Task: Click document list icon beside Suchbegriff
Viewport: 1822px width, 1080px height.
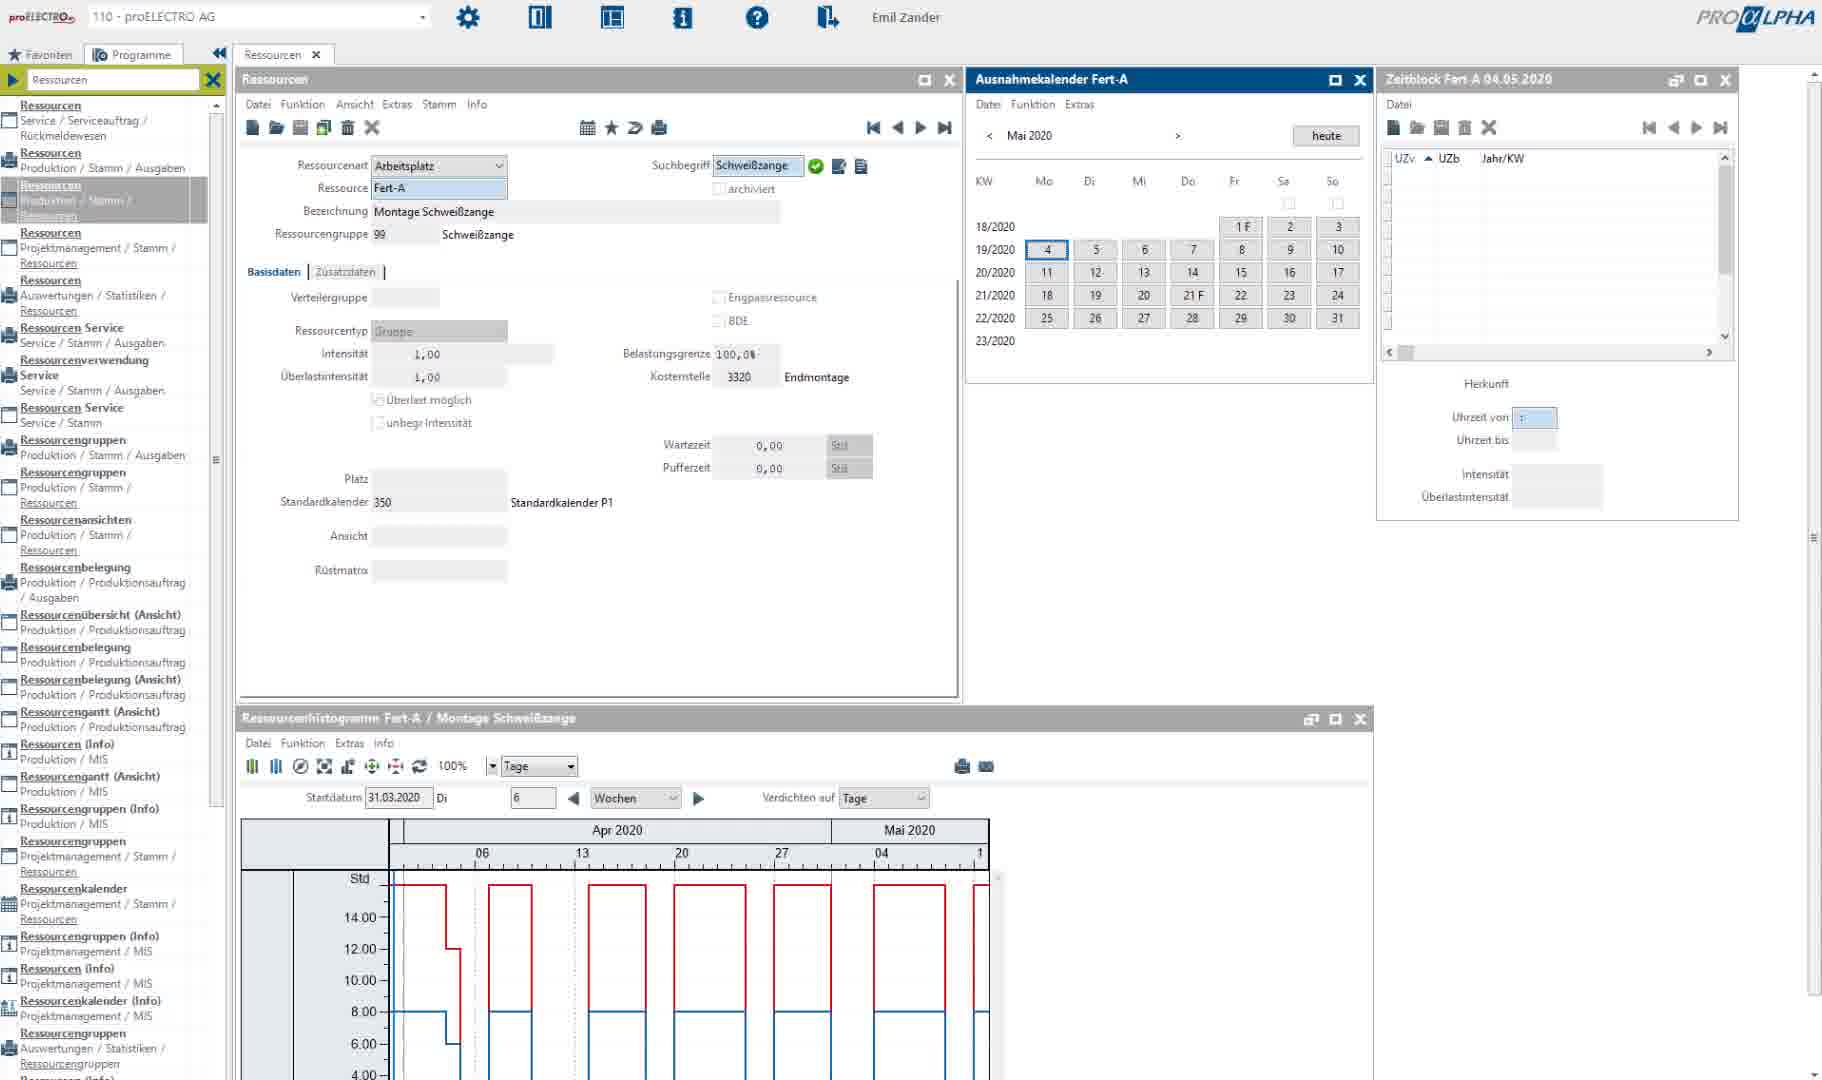Action: pyautogui.click(x=861, y=166)
